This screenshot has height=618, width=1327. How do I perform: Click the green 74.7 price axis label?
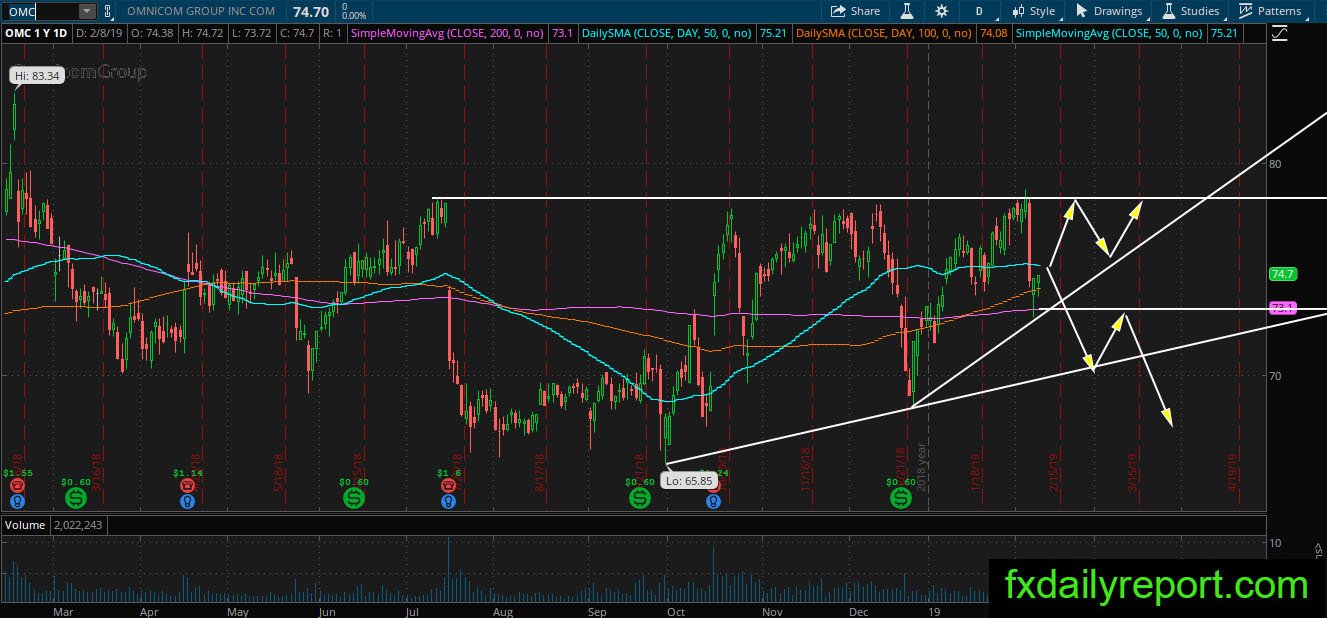1282,274
